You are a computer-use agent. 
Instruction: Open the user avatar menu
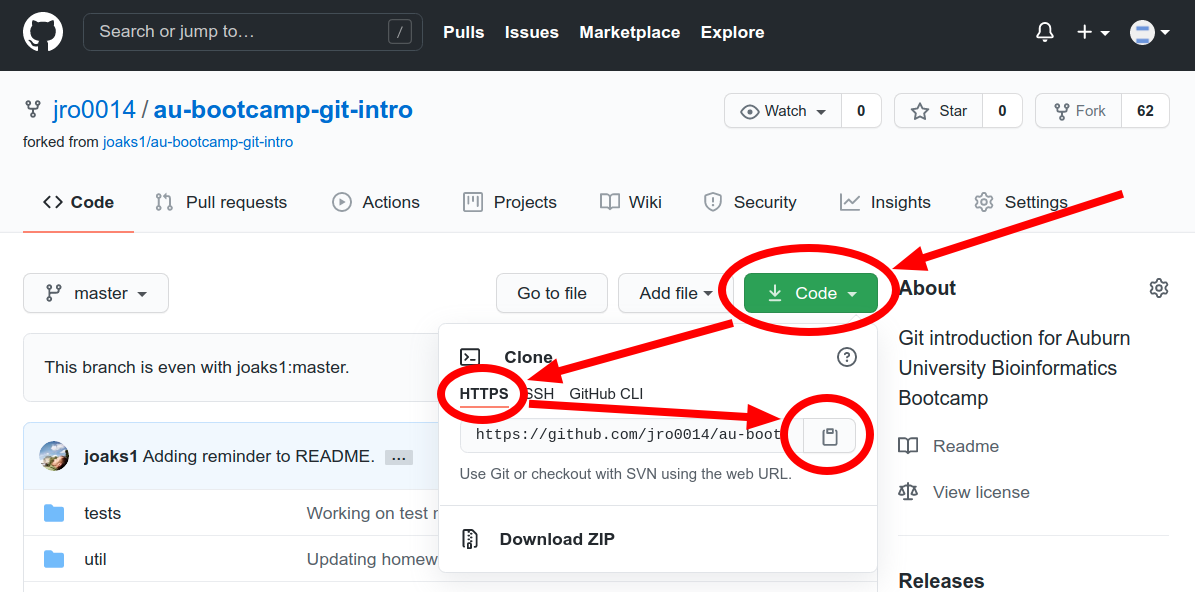[x=1150, y=32]
